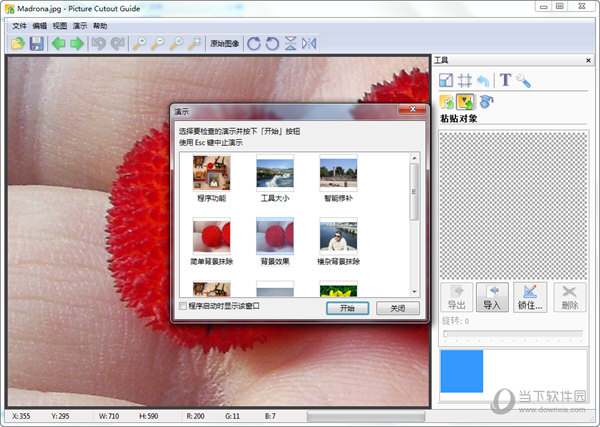Open the wrench settings tool
The image size is (600, 427).
(523, 80)
